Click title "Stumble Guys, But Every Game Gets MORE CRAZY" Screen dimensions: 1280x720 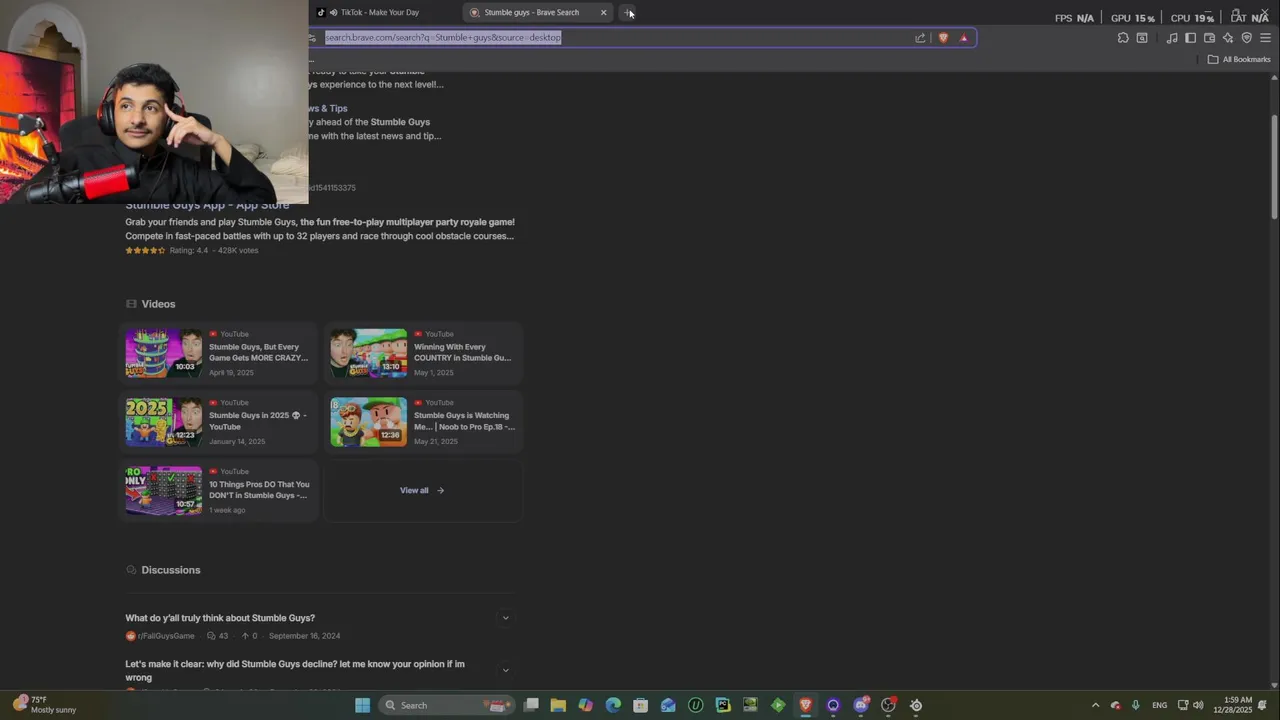click(258, 352)
